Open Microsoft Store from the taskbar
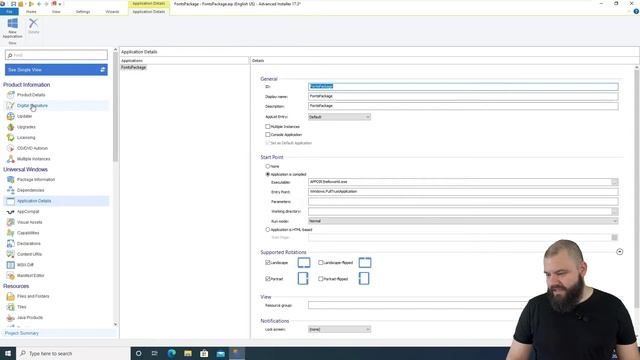This screenshot has width=640, height=360. 204,353
